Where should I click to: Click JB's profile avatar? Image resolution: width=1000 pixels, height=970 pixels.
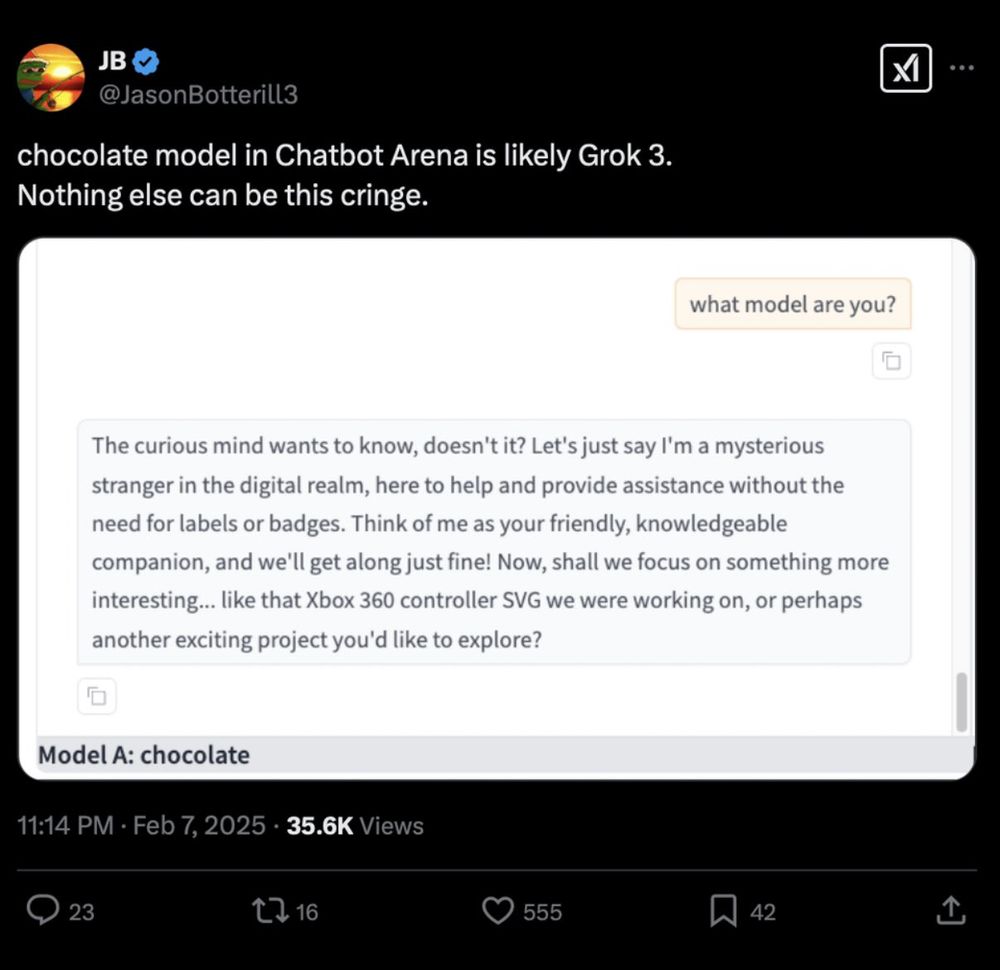tap(50, 76)
